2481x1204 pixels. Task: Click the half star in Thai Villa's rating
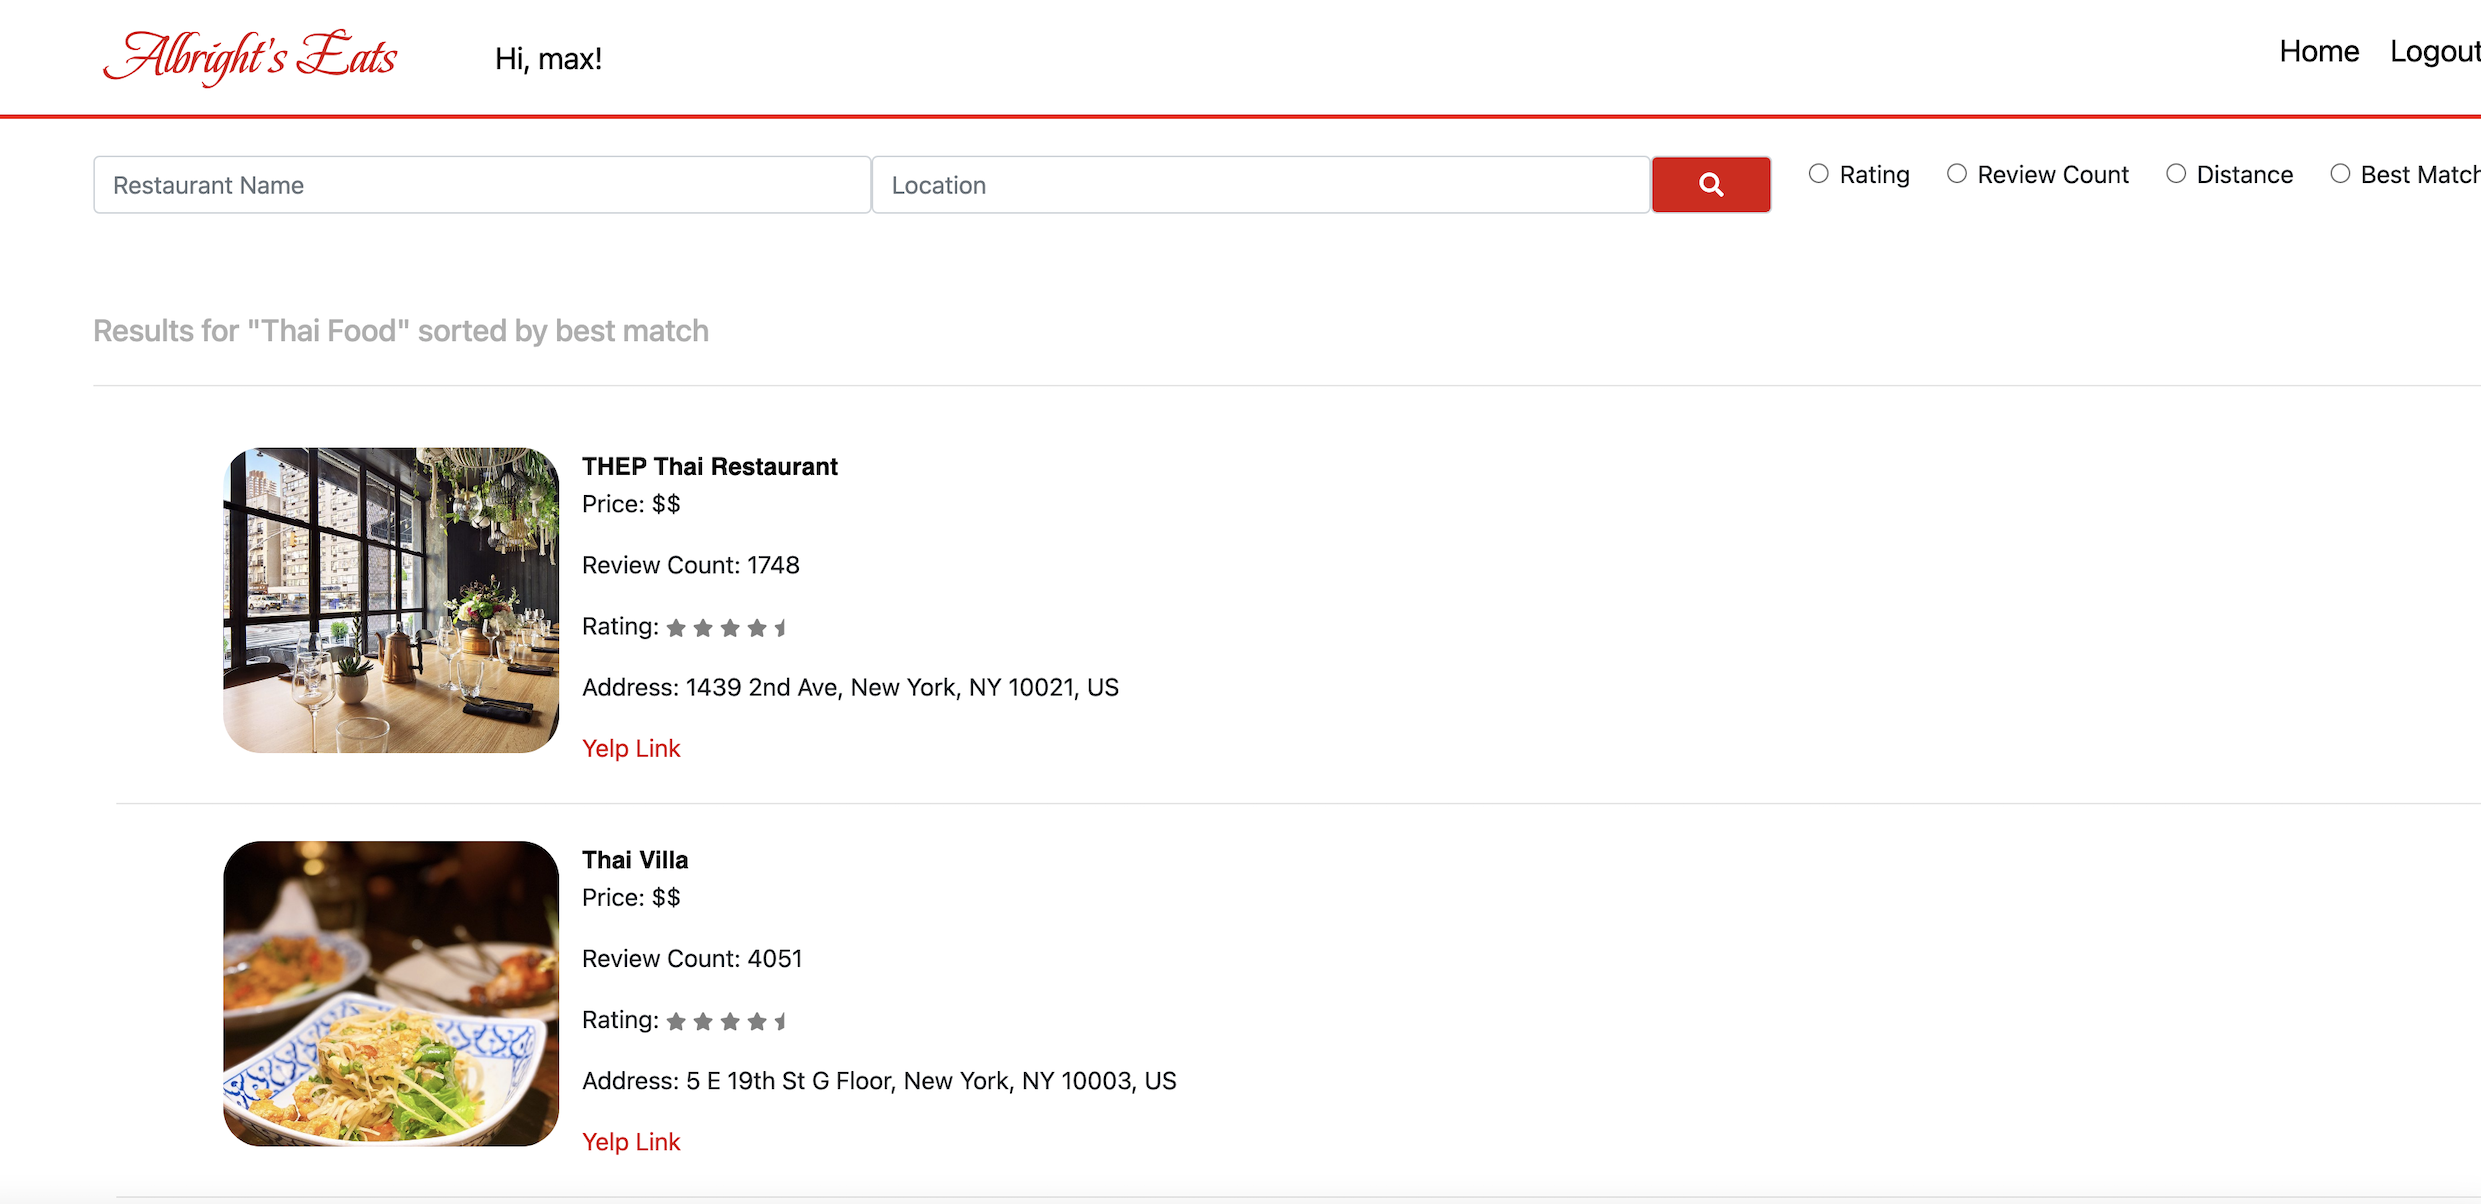(x=781, y=1020)
